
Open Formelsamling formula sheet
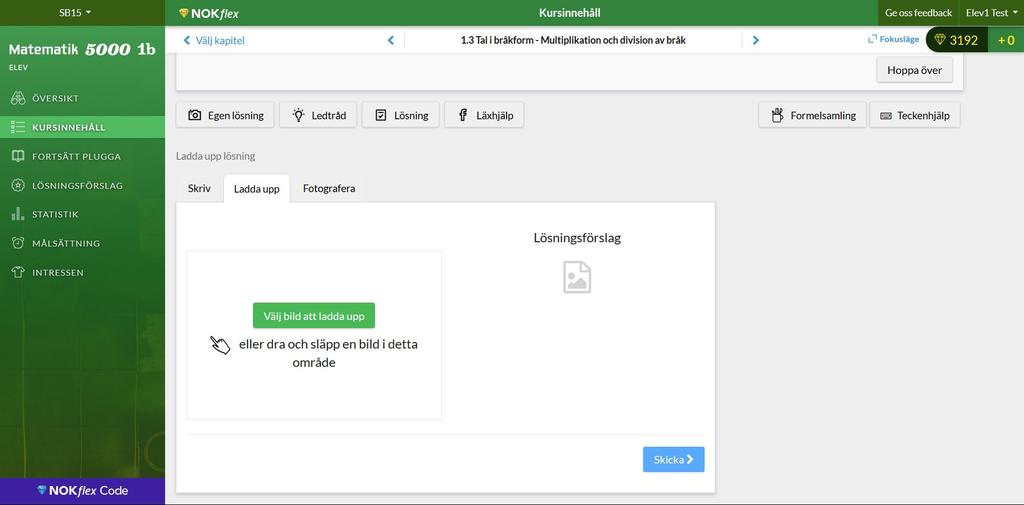(x=812, y=115)
